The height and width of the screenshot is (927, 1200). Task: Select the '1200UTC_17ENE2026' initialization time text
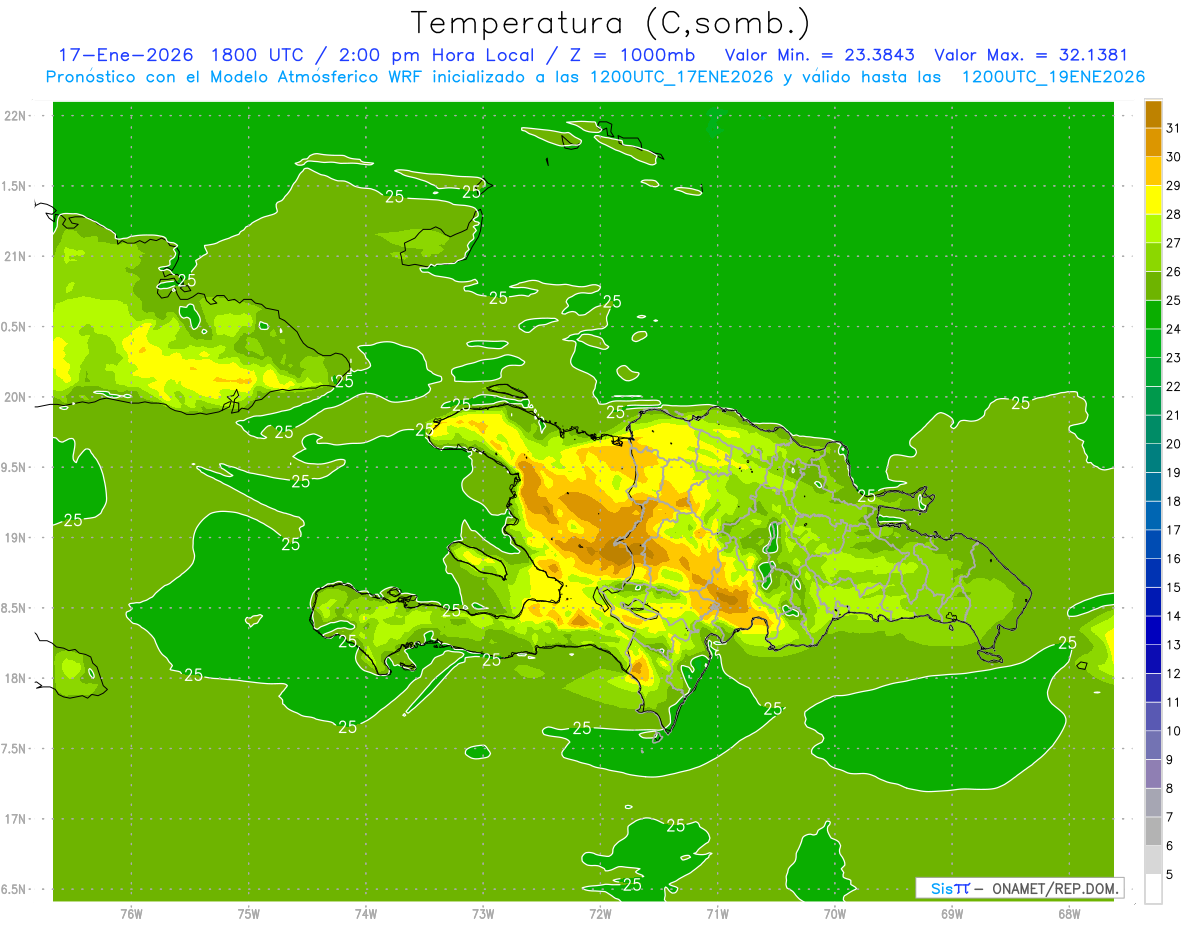(682, 77)
